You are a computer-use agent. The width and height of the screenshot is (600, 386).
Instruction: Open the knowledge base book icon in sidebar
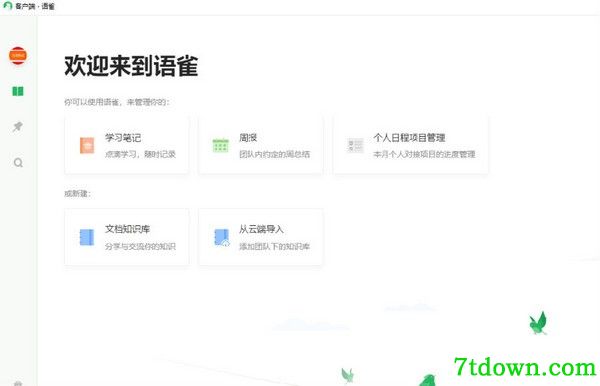[18, 91]
